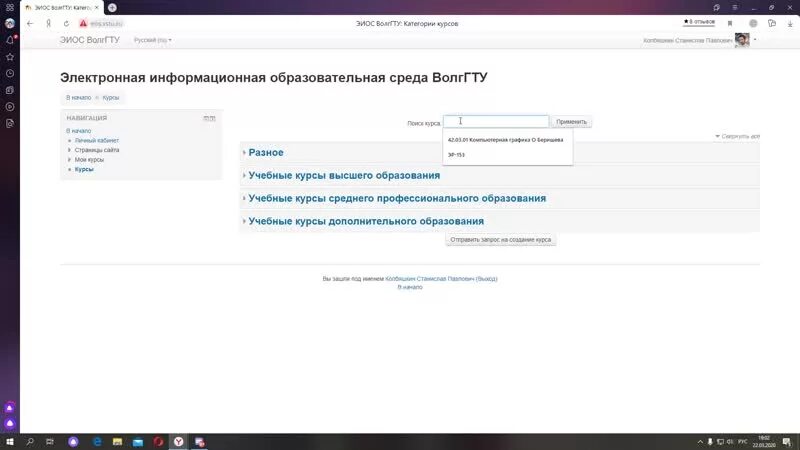Open a new tab with plus button
This screenshot has width=800, height=450.
[x=112, y=8]
